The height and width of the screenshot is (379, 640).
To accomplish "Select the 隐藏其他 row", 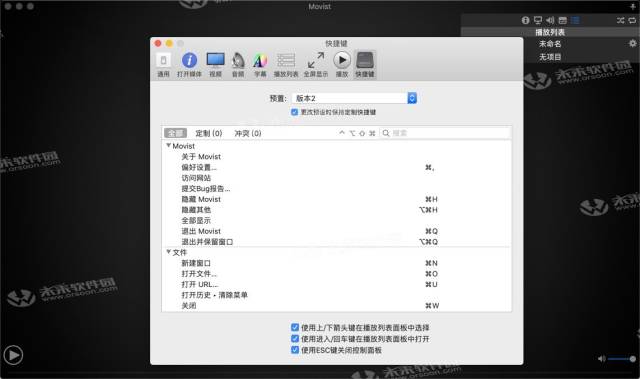I will click(336, 210).
